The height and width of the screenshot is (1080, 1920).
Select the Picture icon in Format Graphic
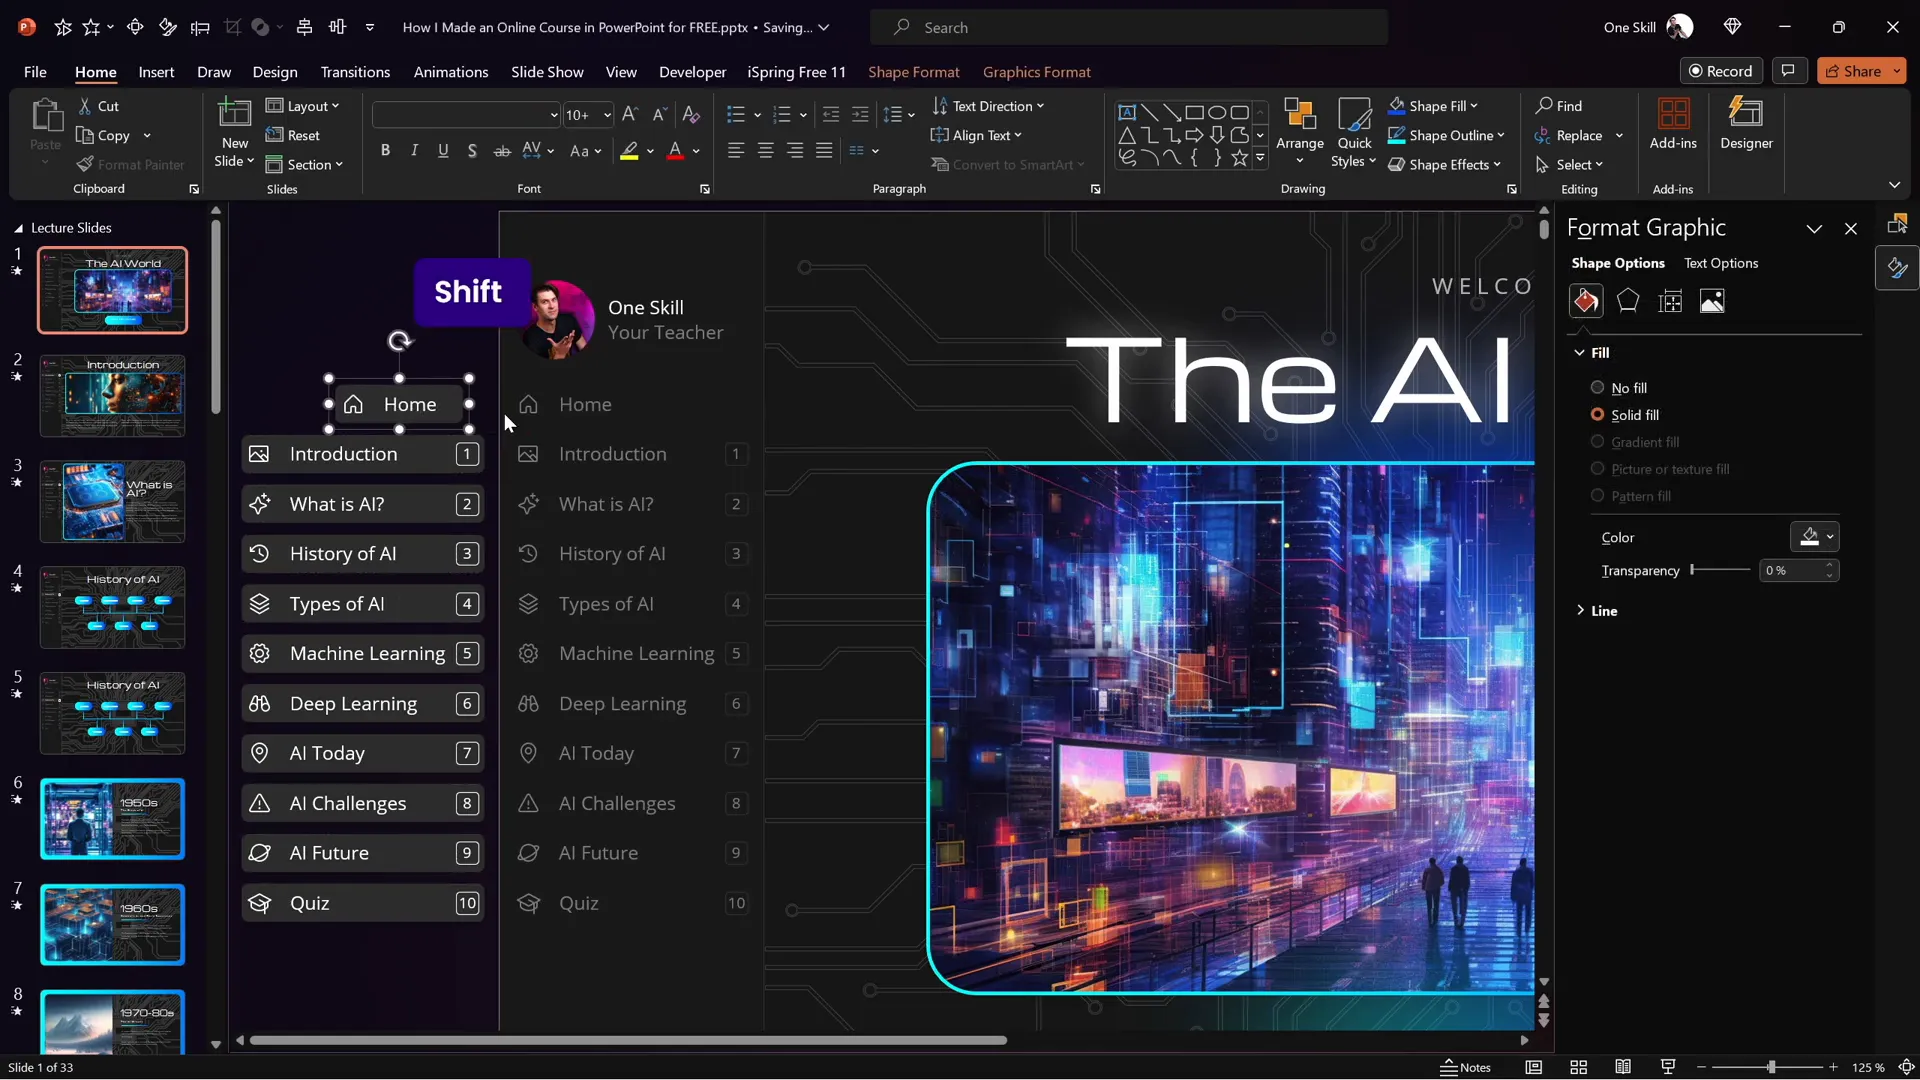pos(1712,301)
